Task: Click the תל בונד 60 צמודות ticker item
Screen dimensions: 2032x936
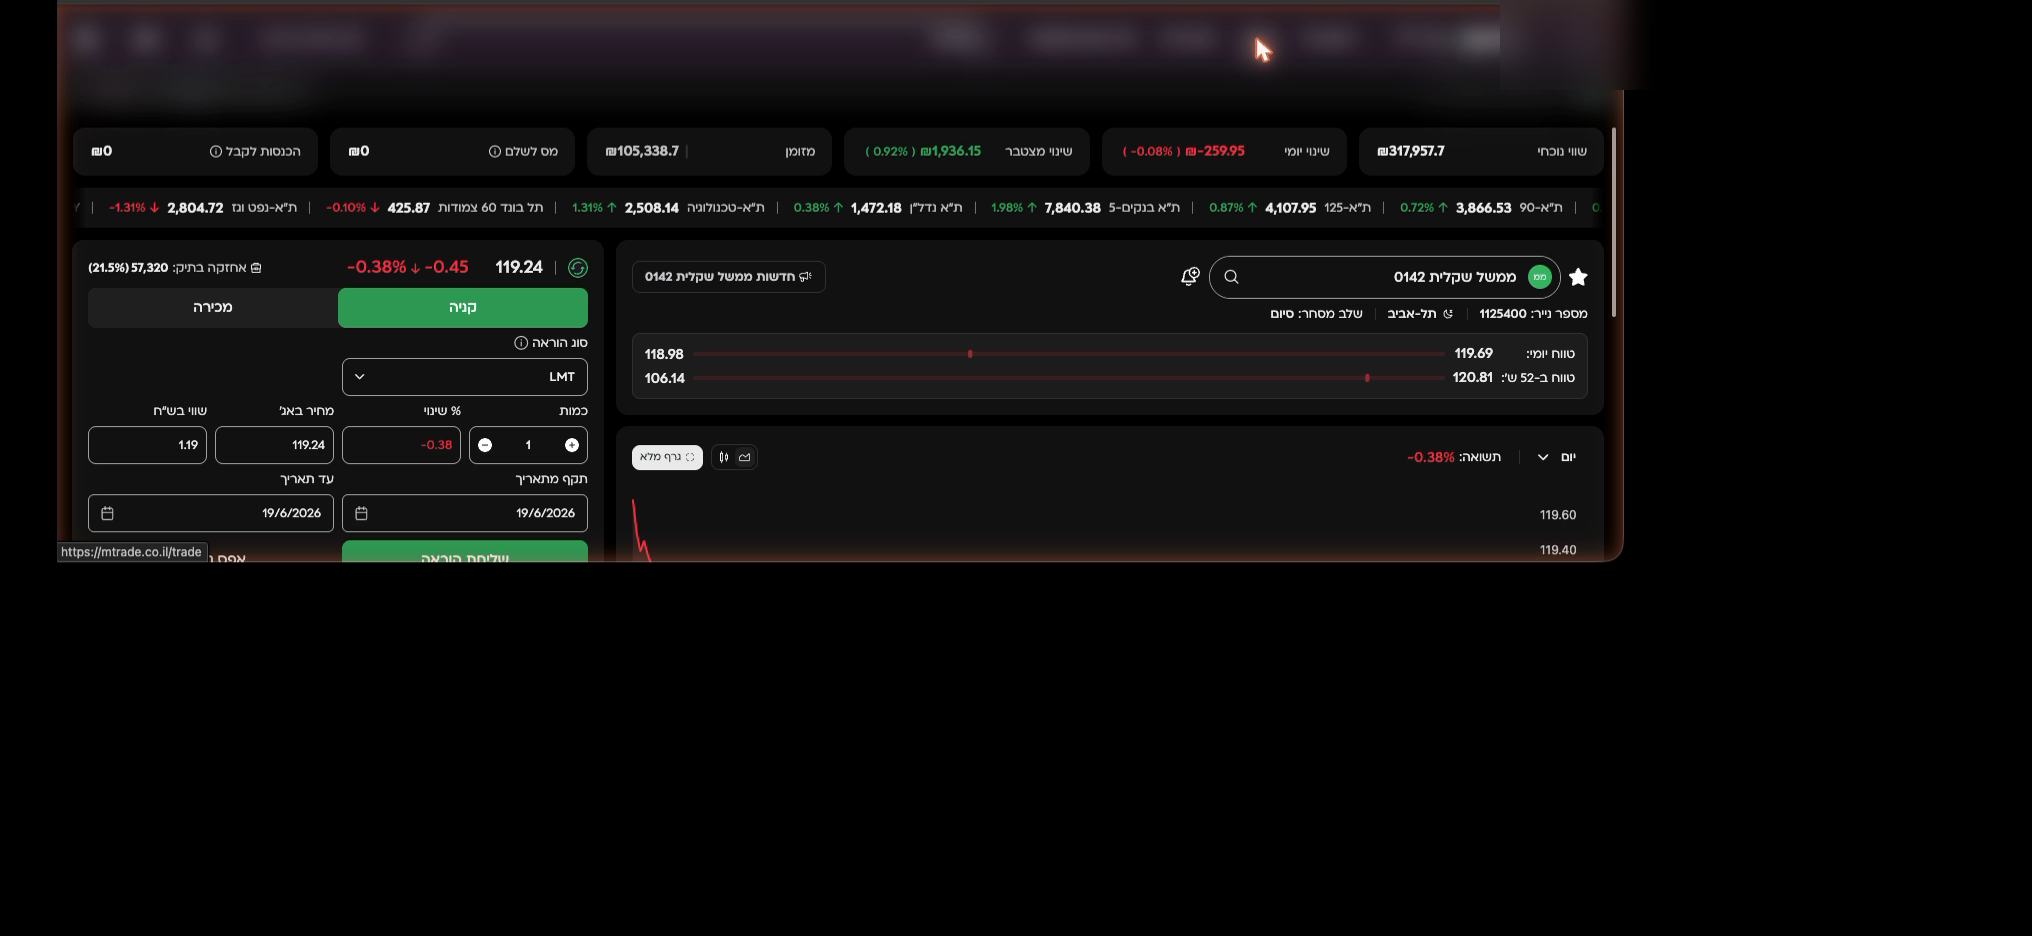Action: (x=434, y=208)
